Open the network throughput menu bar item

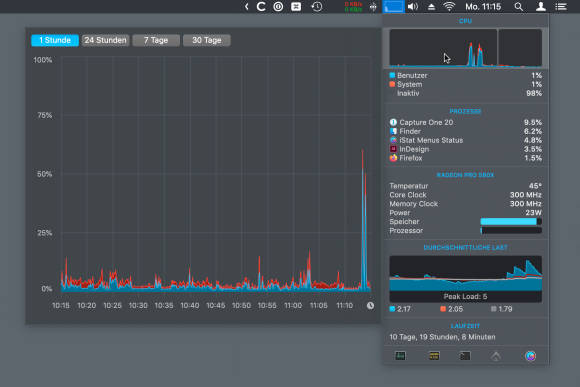coord(353,7)
